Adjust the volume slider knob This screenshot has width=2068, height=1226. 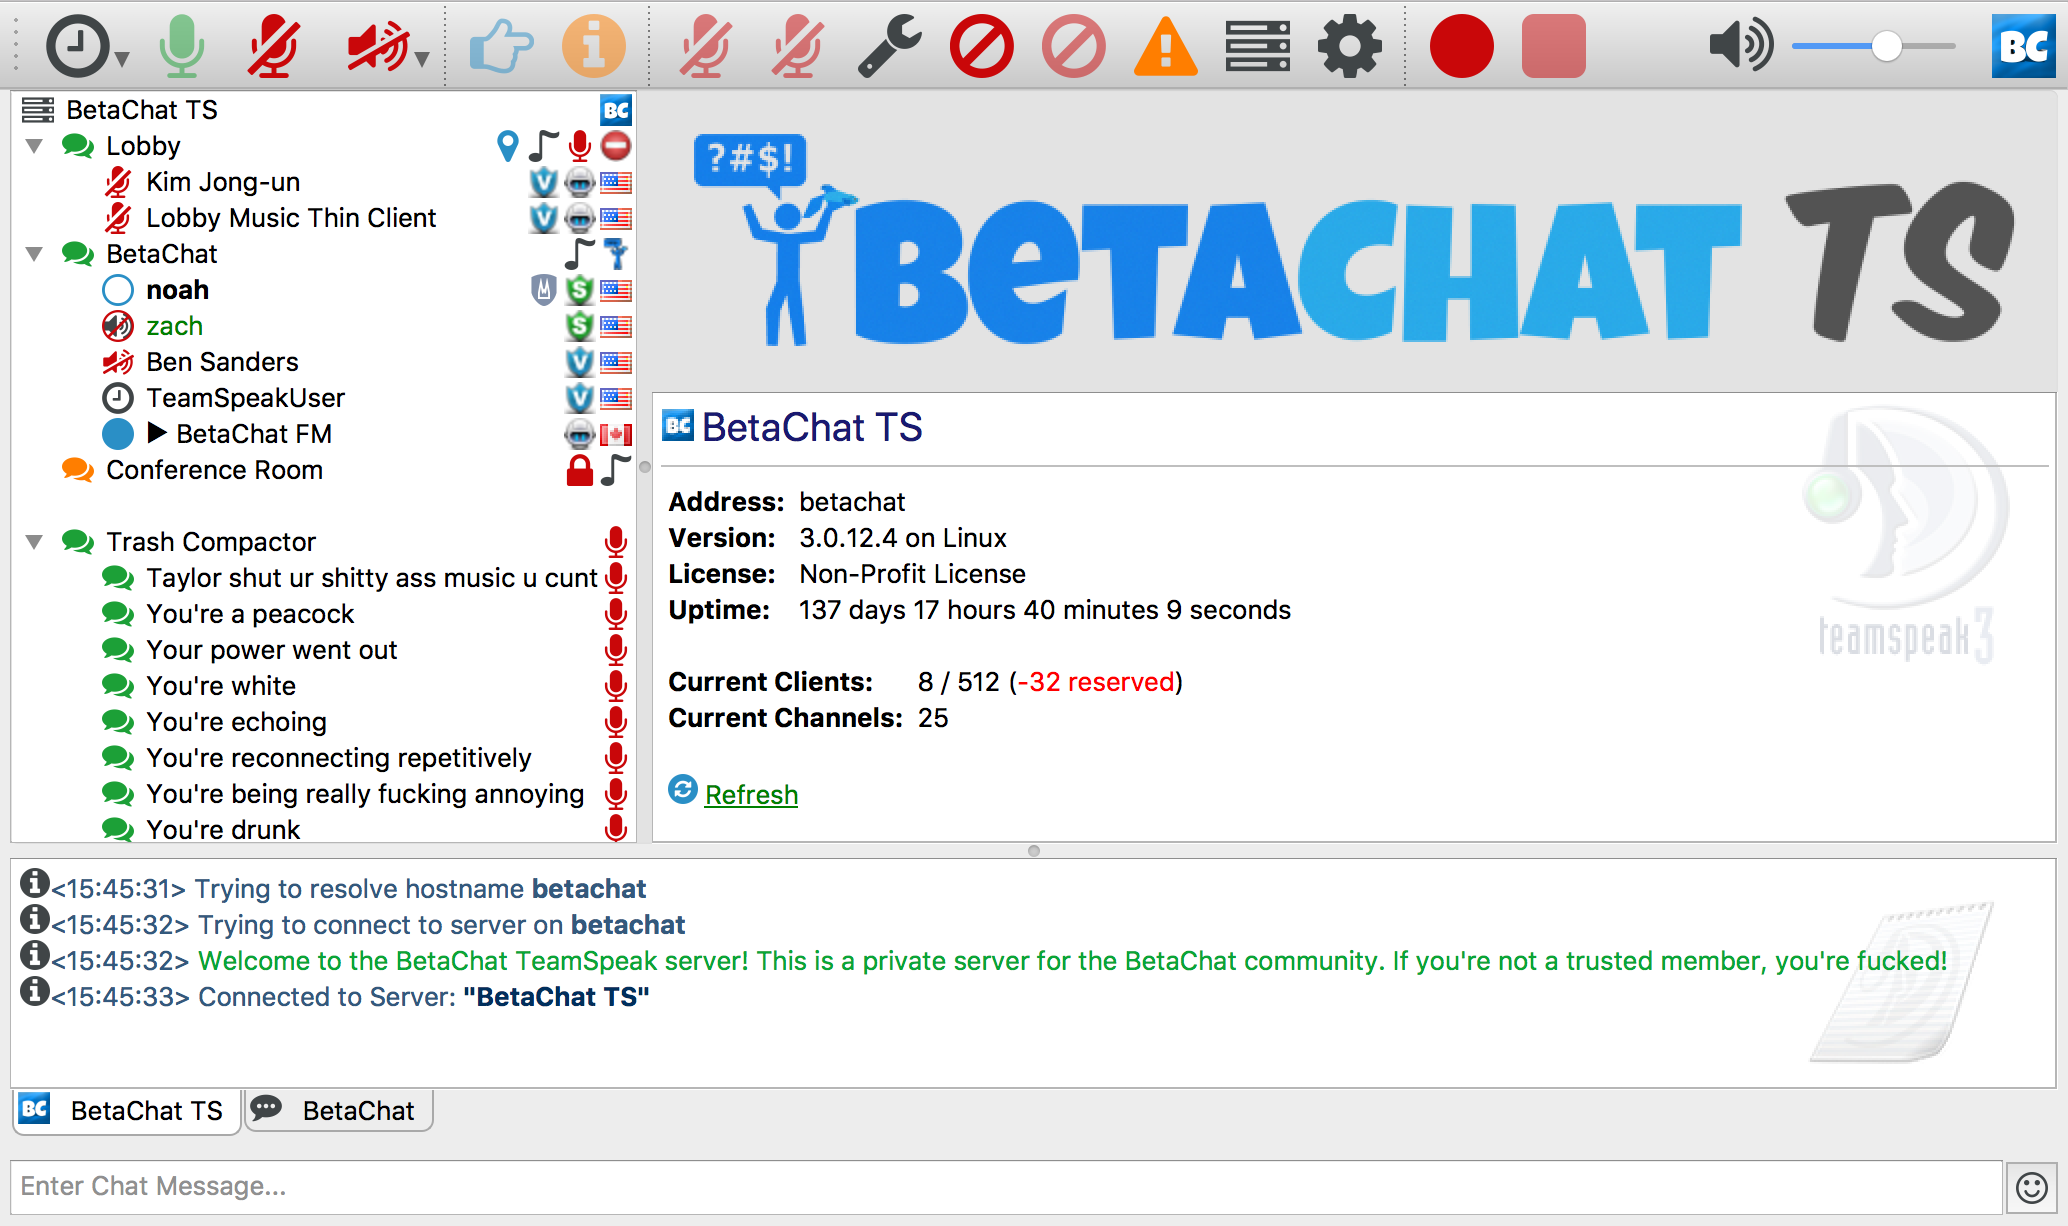[1886, 46]
